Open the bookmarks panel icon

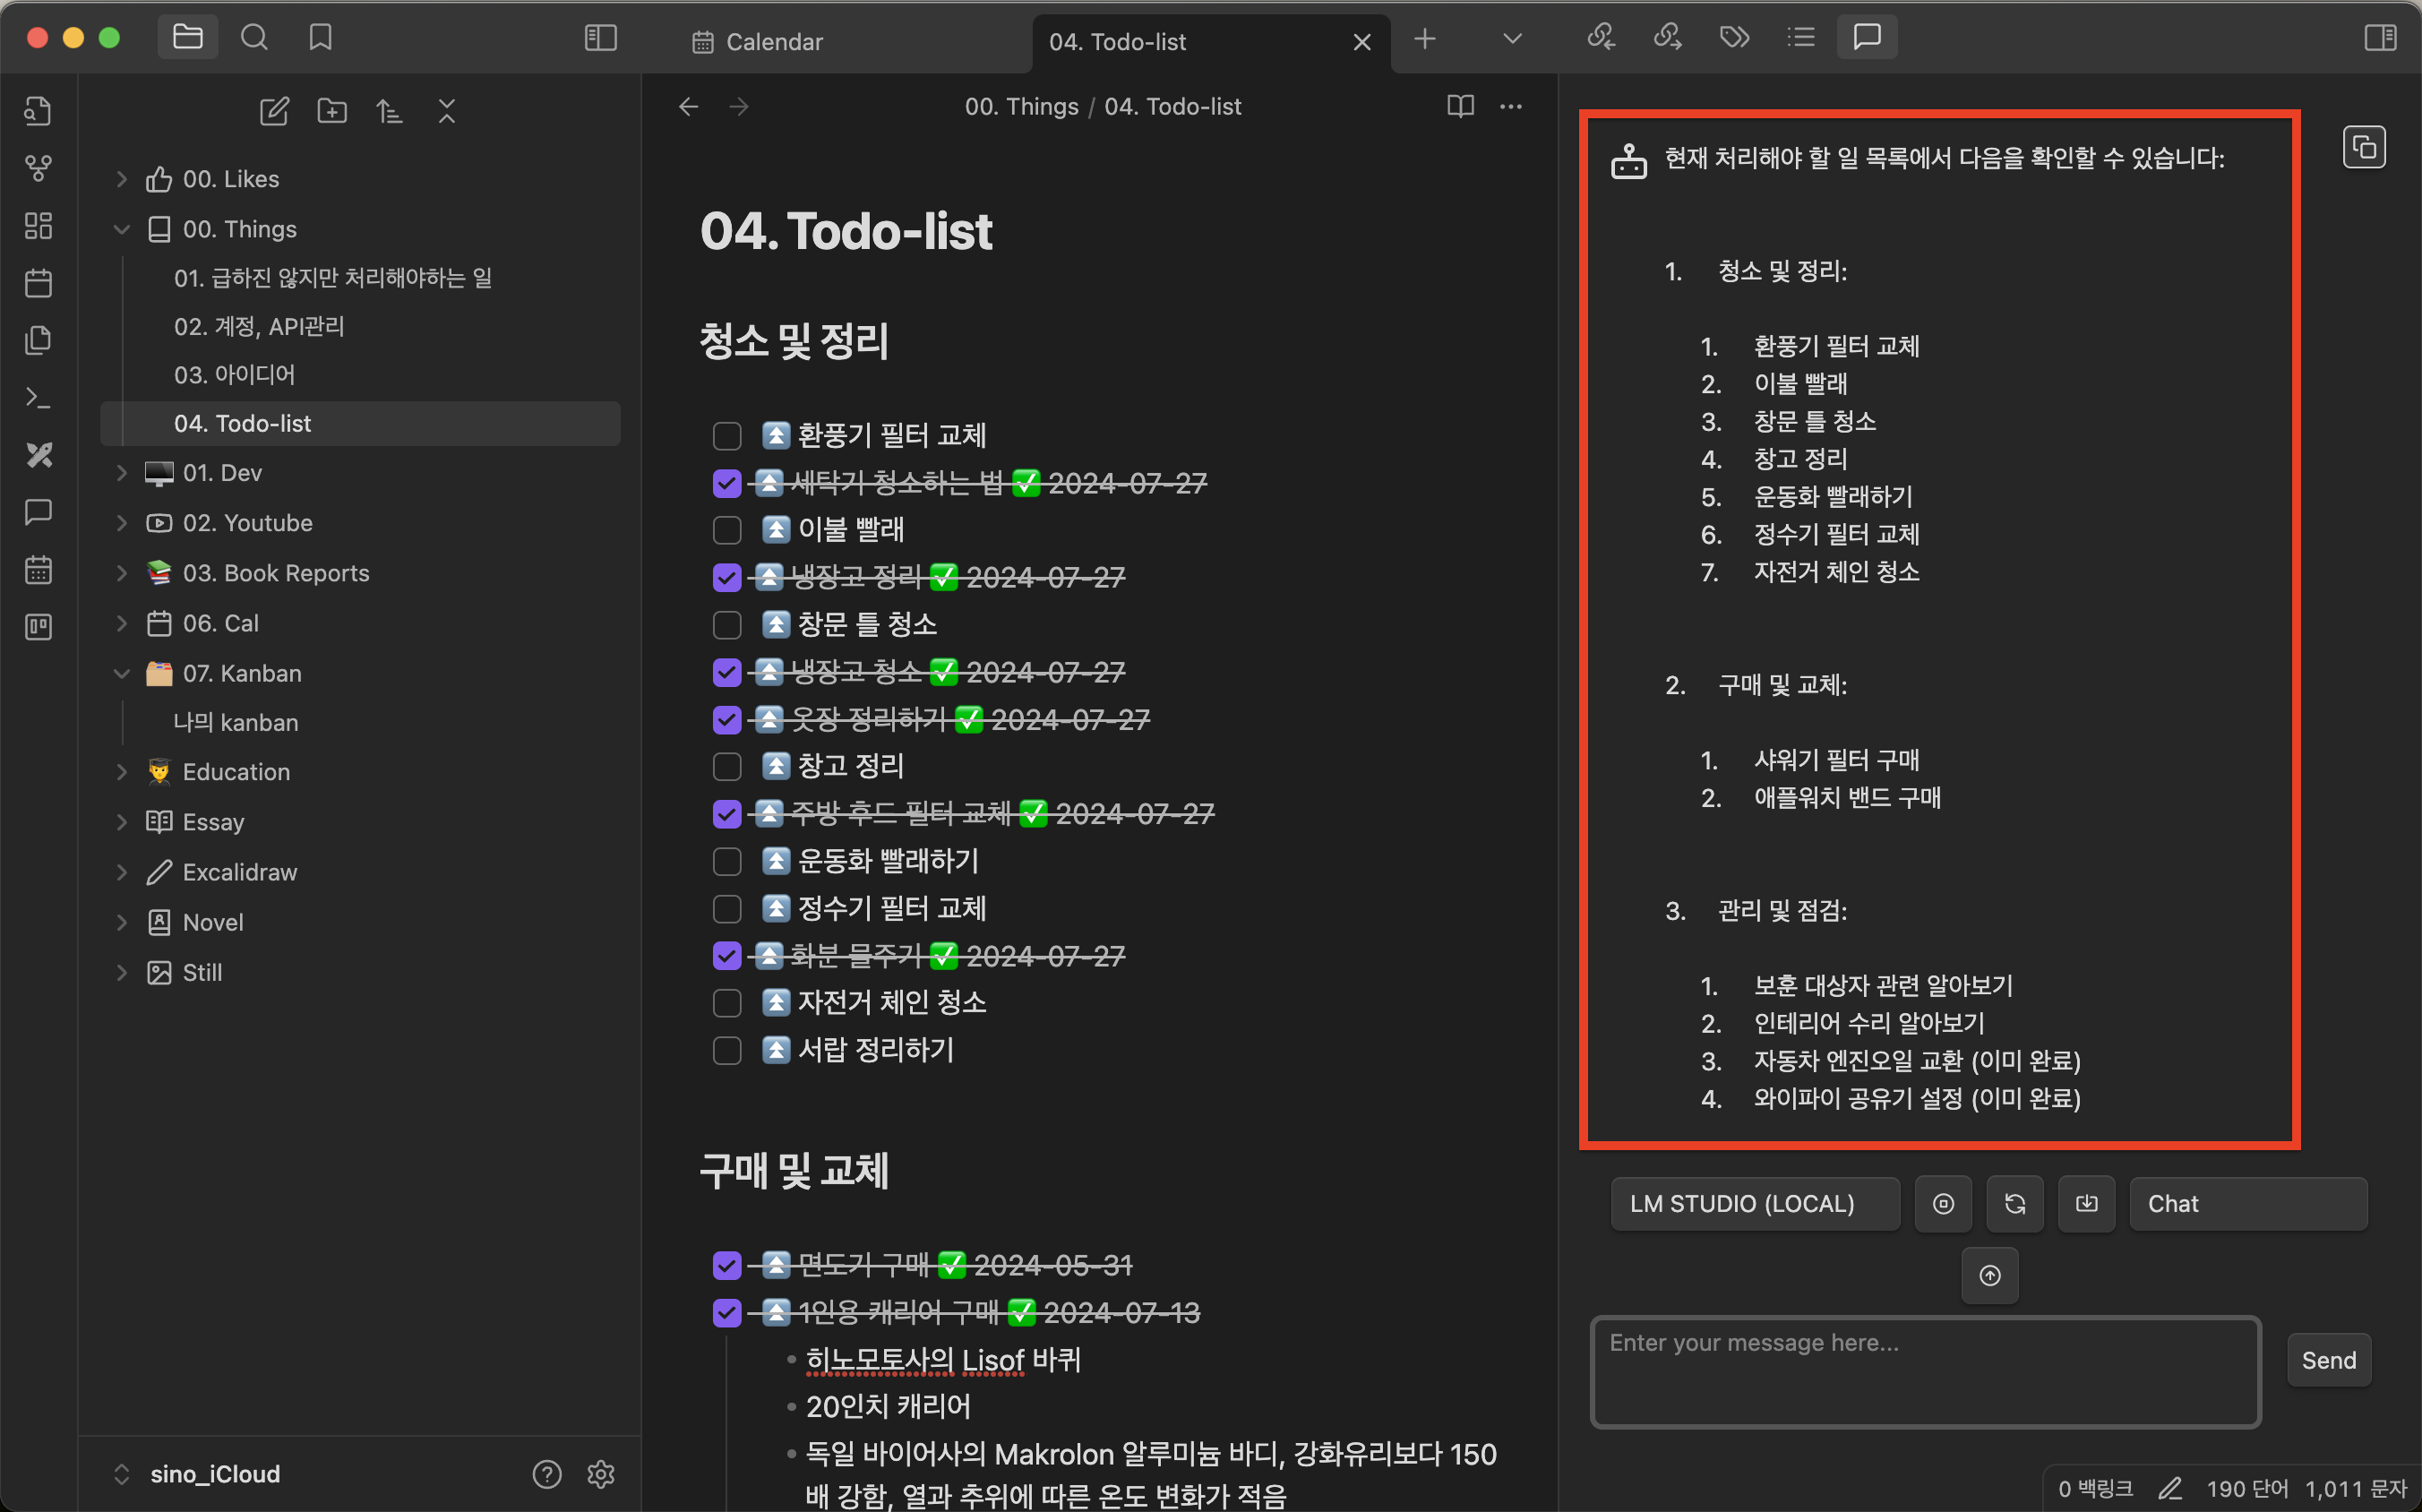pyautogui.click(x=320, y=38)
